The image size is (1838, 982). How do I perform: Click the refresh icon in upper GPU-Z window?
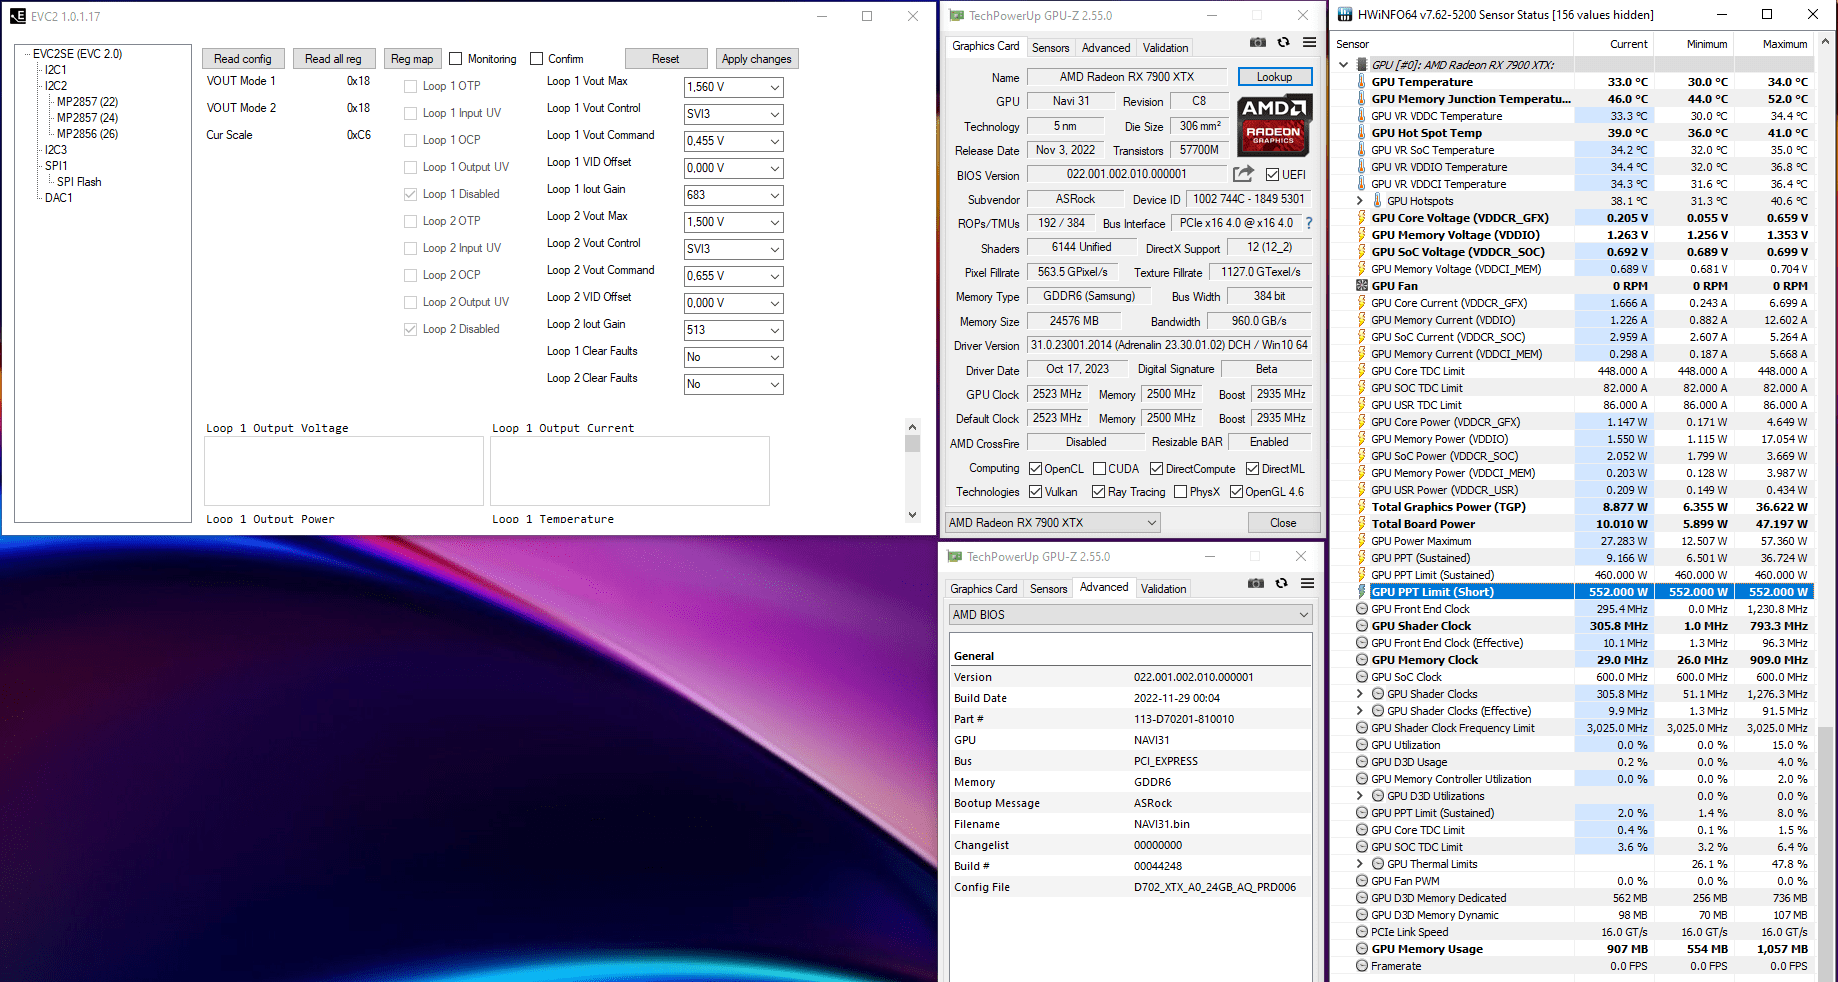1283,42
